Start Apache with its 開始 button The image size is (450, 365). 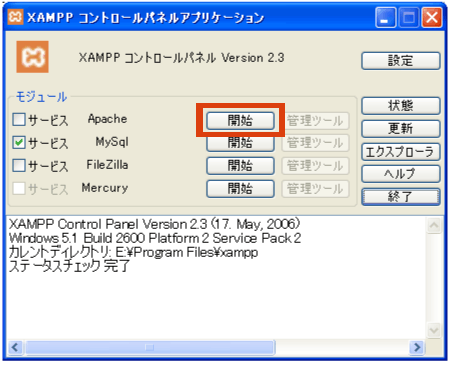[x=240, y=120]
